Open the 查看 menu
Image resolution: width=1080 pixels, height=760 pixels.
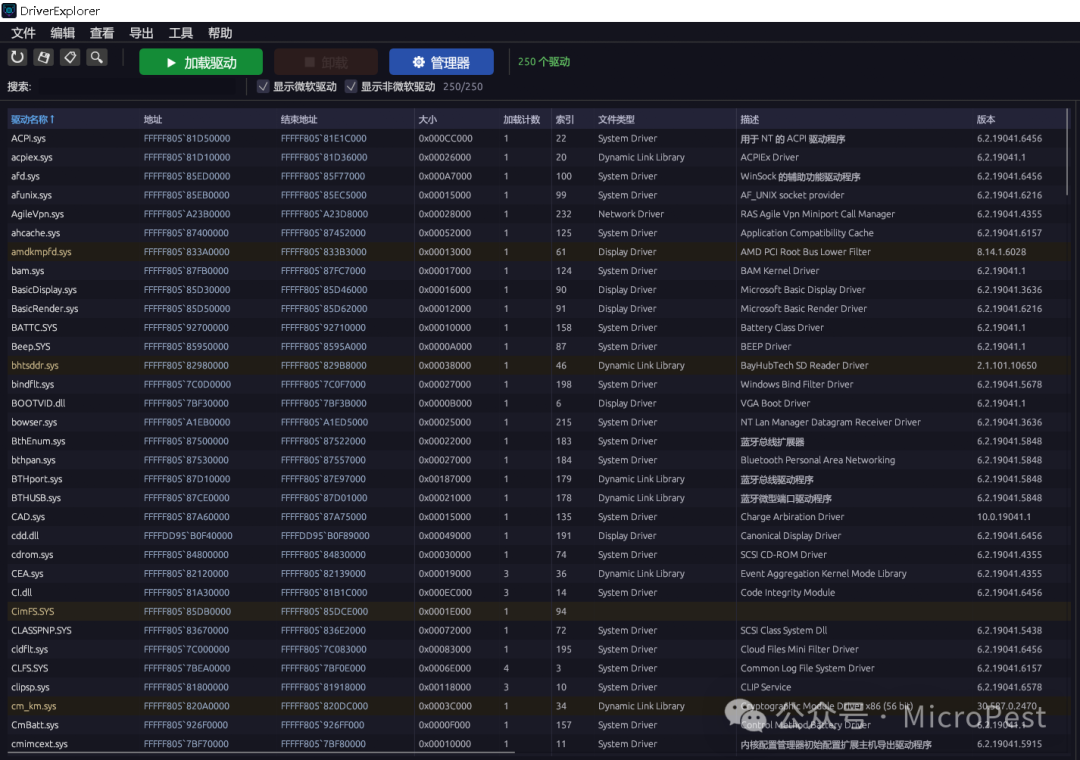click(x=102, y=33)
